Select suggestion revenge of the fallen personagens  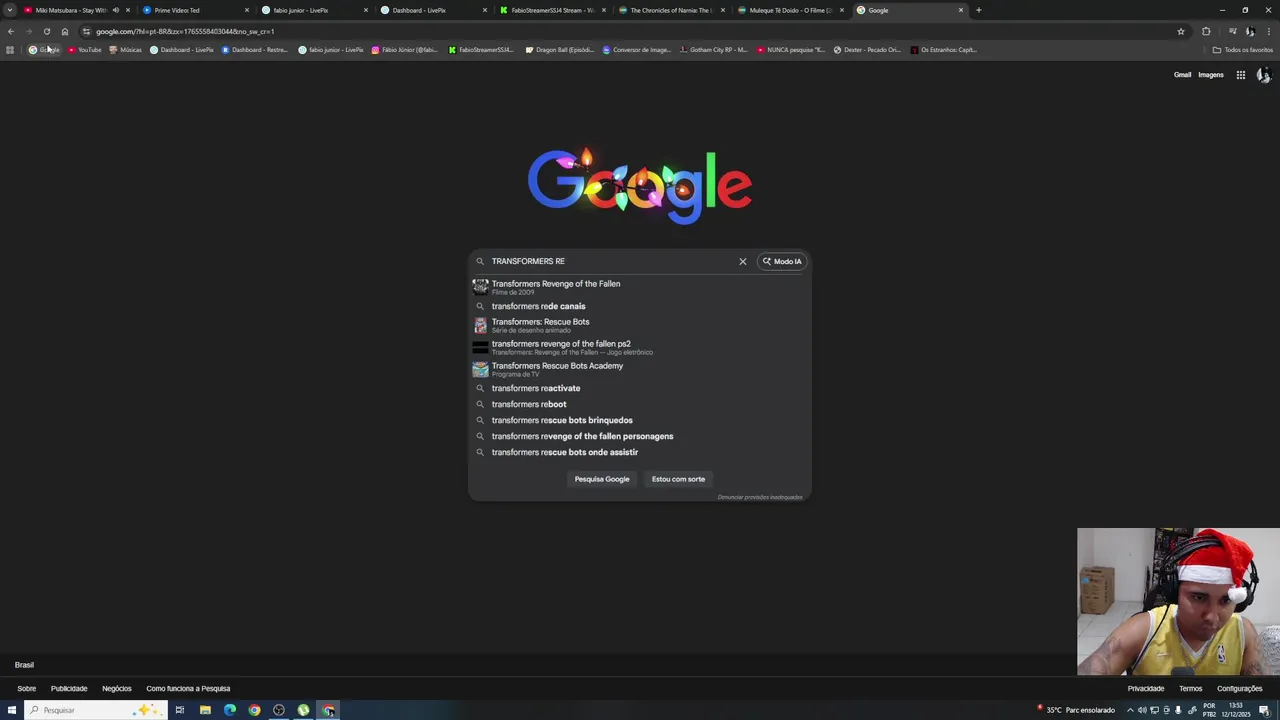tap(640, 436)
